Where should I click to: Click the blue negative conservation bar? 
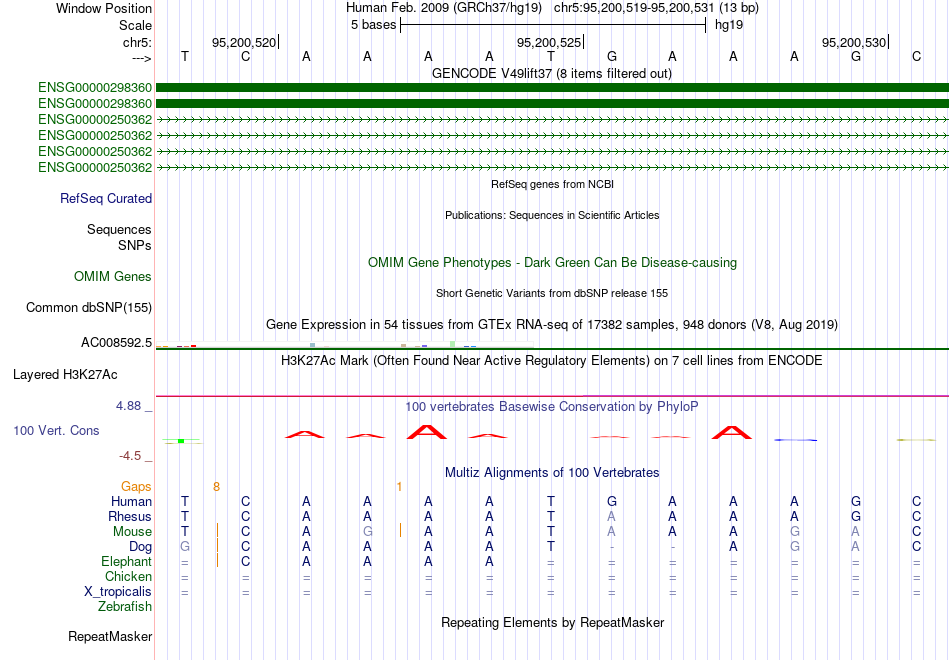point(796,440)
